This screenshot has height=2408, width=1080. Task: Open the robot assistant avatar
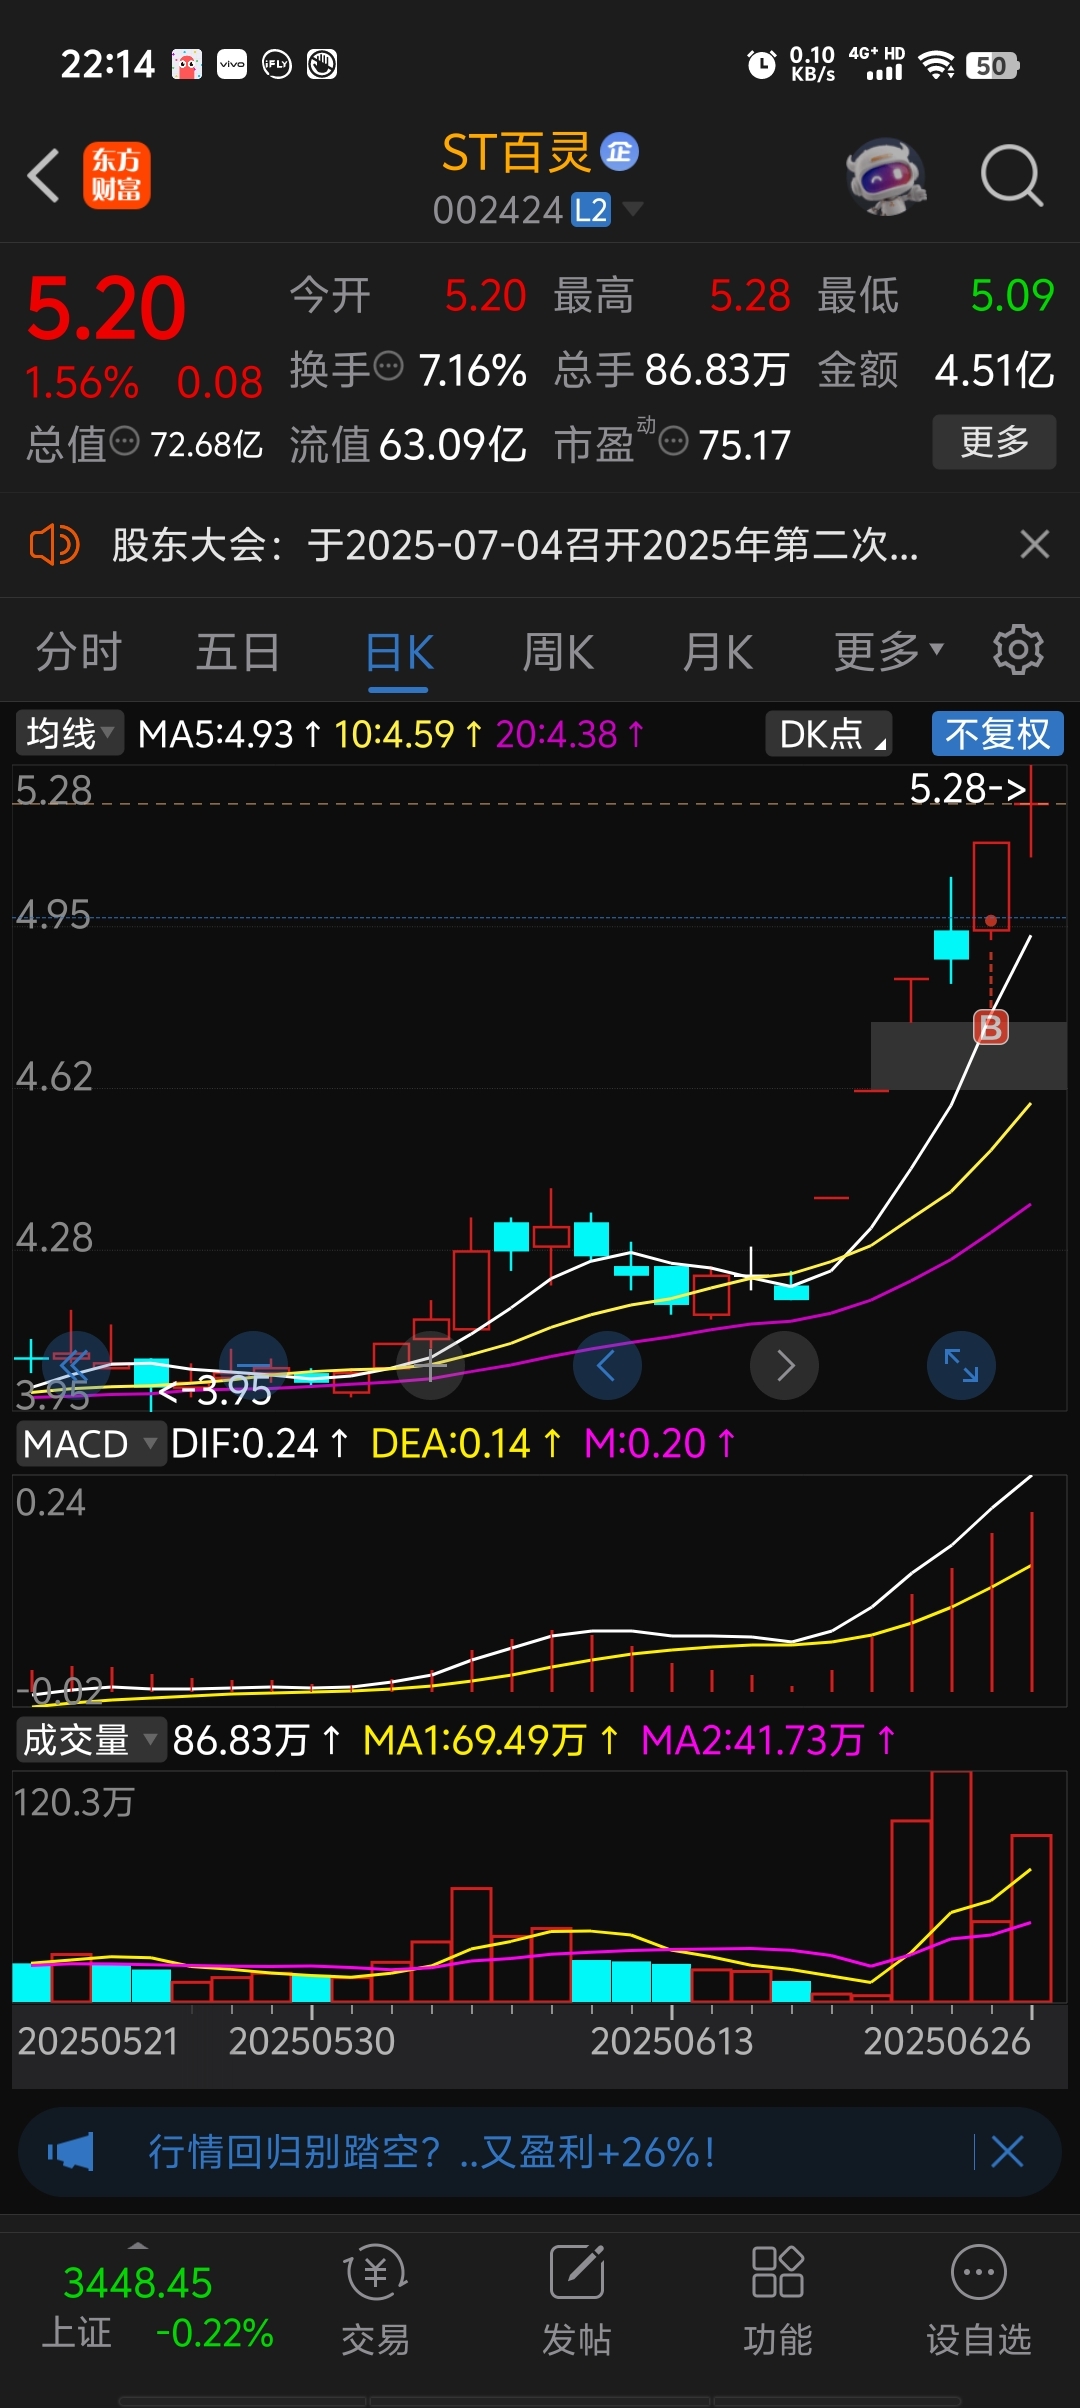tap(884, 176)
